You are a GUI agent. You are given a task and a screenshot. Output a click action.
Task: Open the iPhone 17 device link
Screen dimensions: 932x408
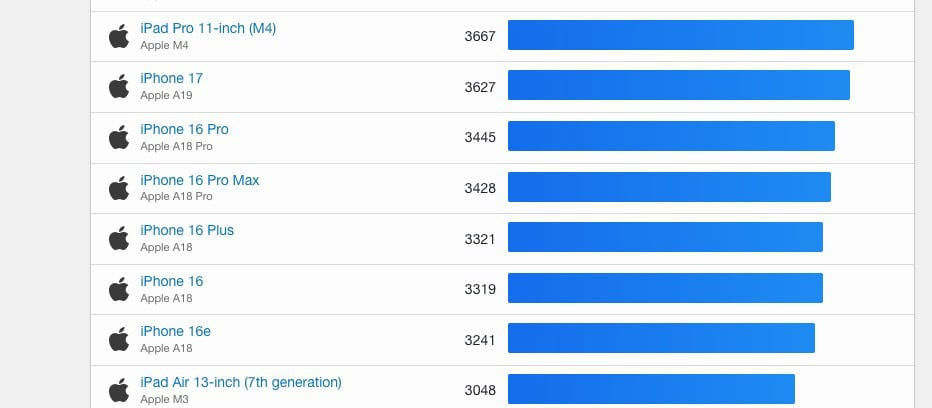pyautogui.click(x=172, y=78)
